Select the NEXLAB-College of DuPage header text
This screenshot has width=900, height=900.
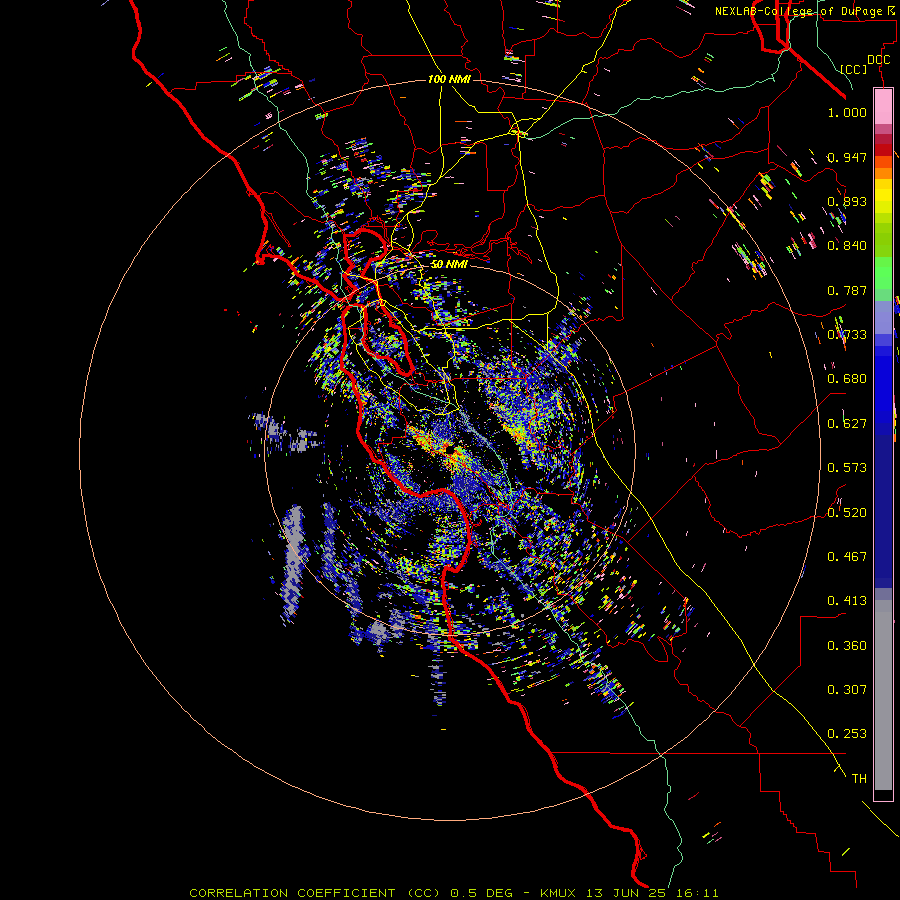point(798,11)
